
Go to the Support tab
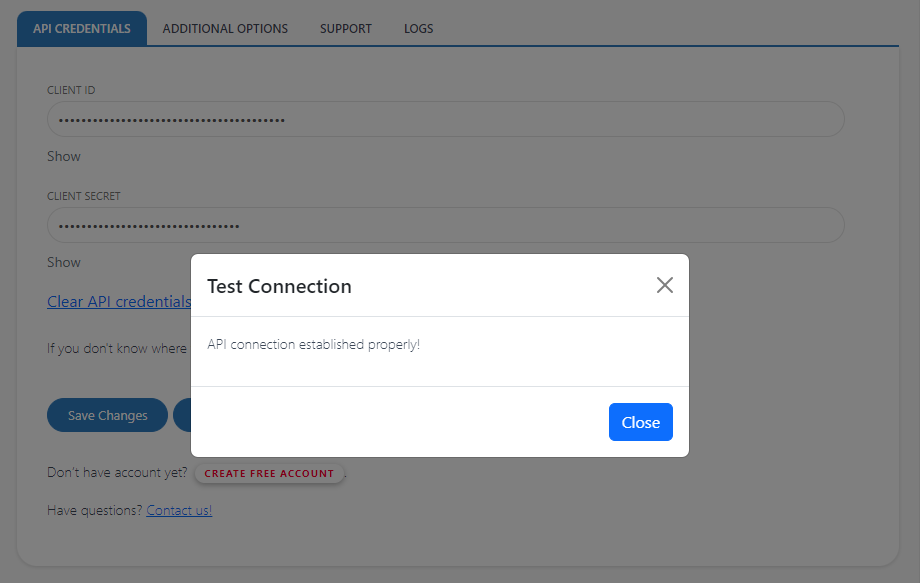pos(346,29)
